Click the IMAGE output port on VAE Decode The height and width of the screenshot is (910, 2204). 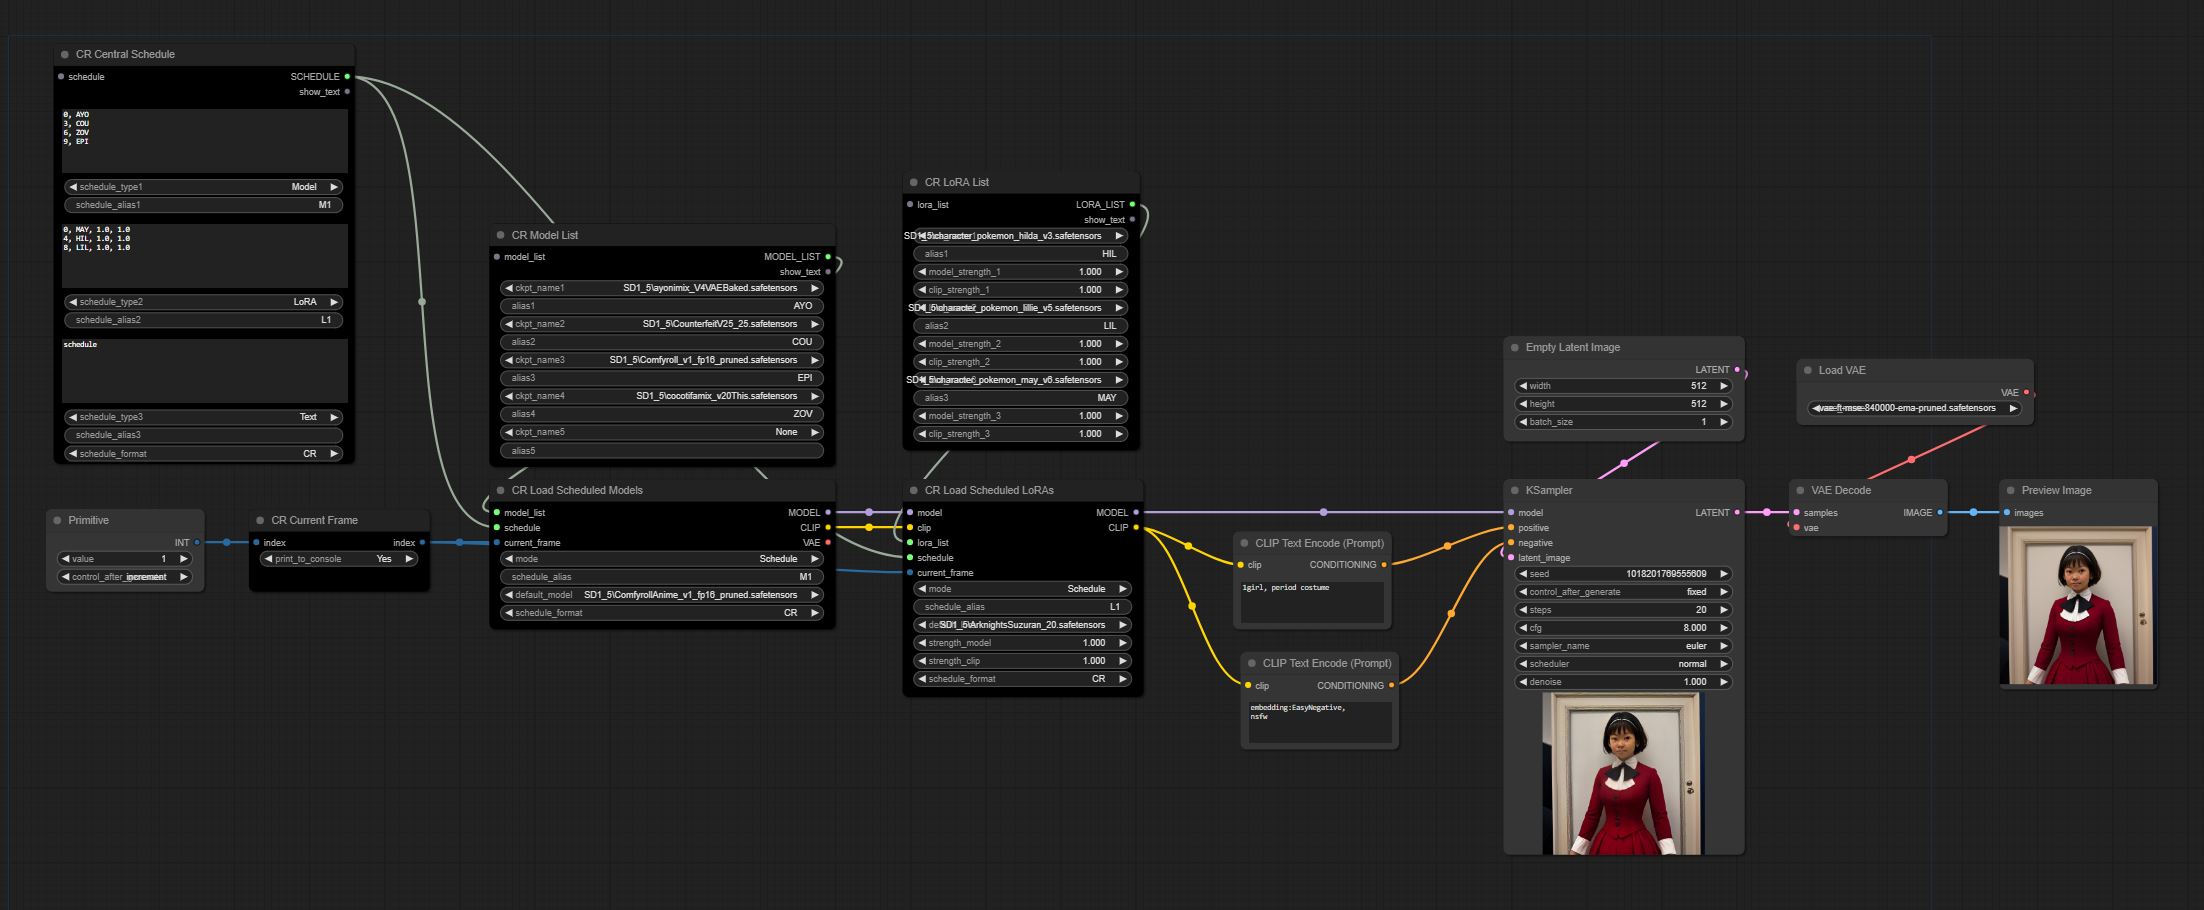point(1940,513)
